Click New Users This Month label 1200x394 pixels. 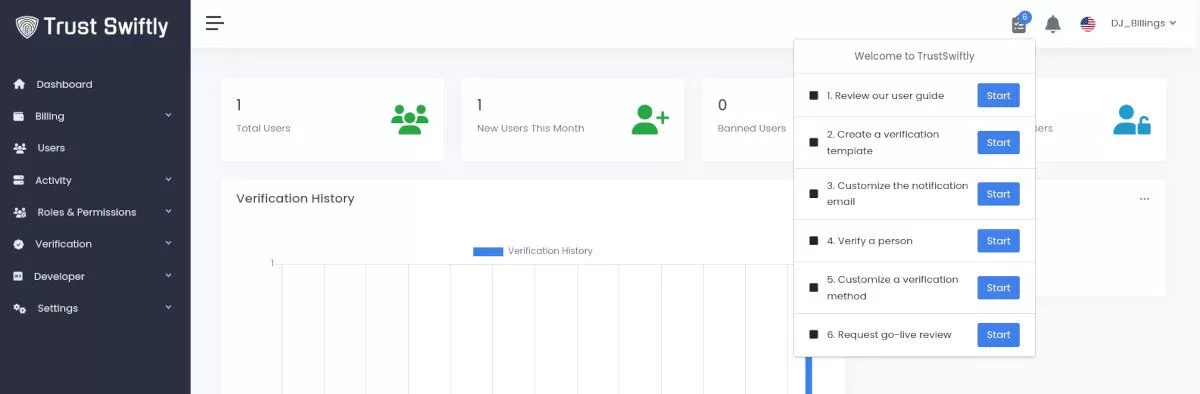[x=530, y=128]
